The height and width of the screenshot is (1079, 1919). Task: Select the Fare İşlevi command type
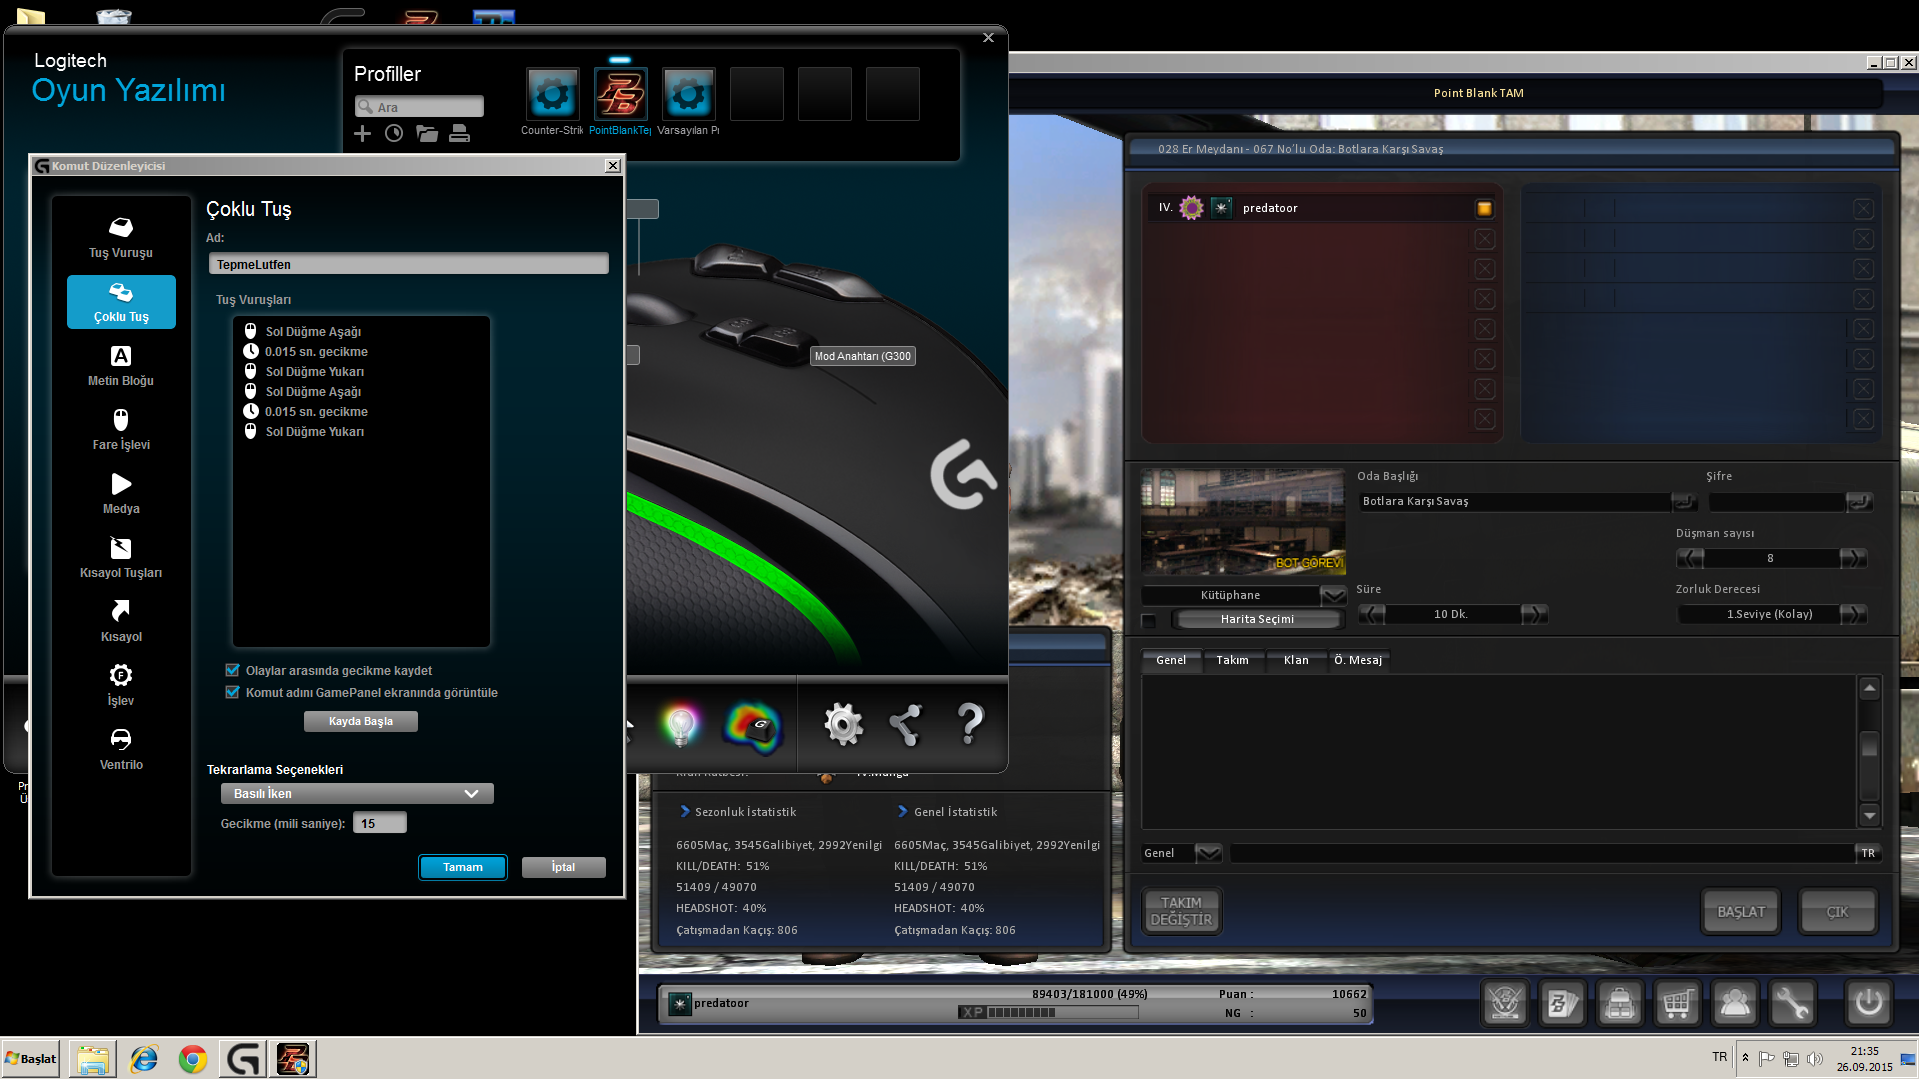(x=121, y=429)
